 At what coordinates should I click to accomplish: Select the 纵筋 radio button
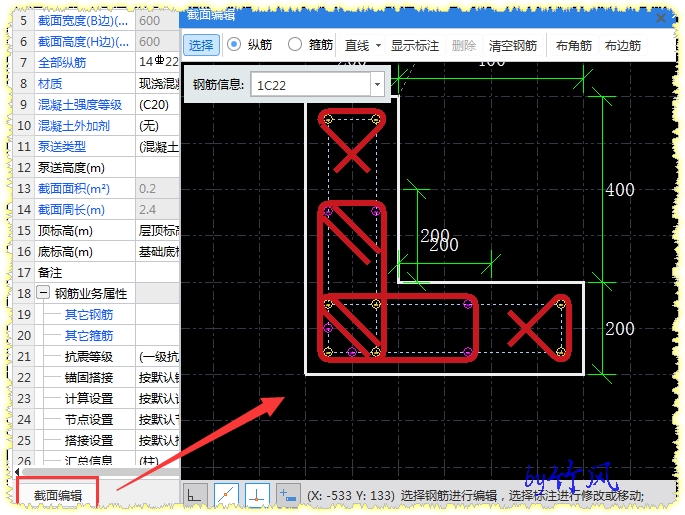(x=234, y=45)
